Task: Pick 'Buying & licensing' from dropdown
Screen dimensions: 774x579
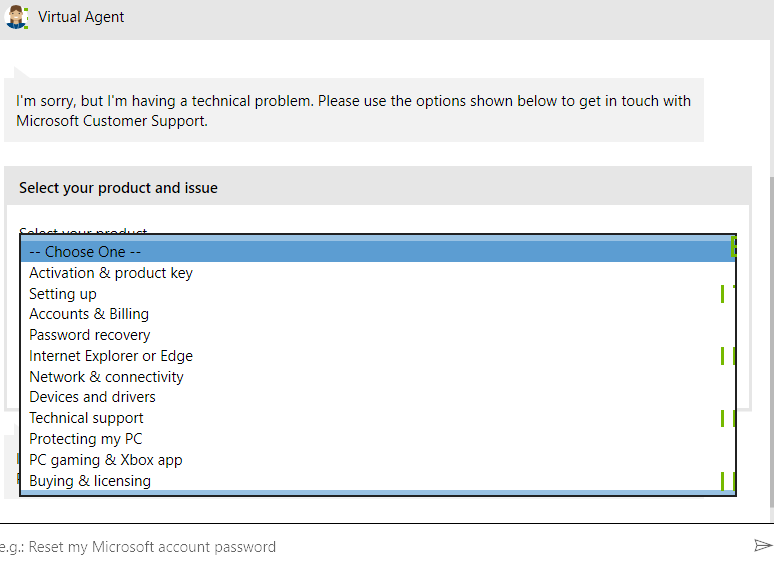Action: 378,480
